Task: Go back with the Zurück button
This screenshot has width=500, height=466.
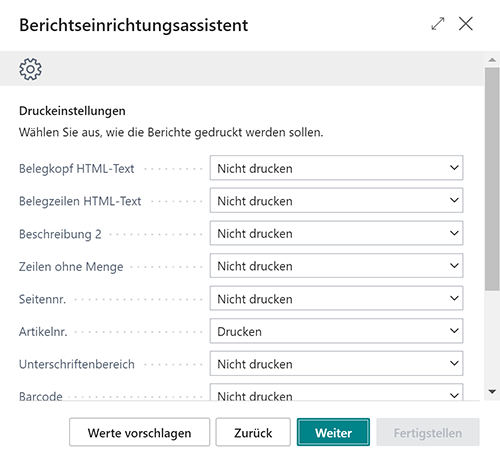Action: click(253, 433)
